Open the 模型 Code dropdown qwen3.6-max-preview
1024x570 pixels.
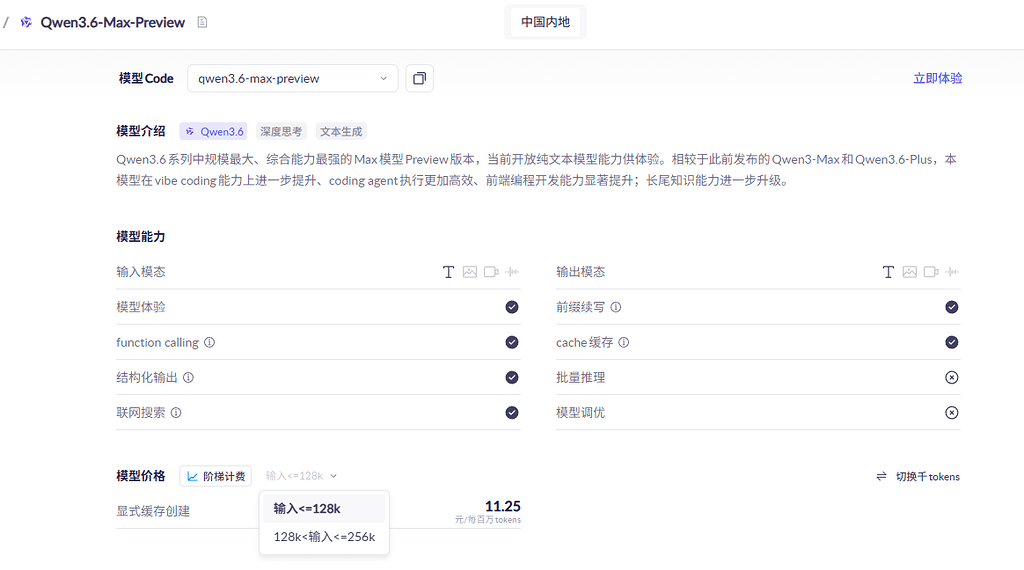(293, 78)
